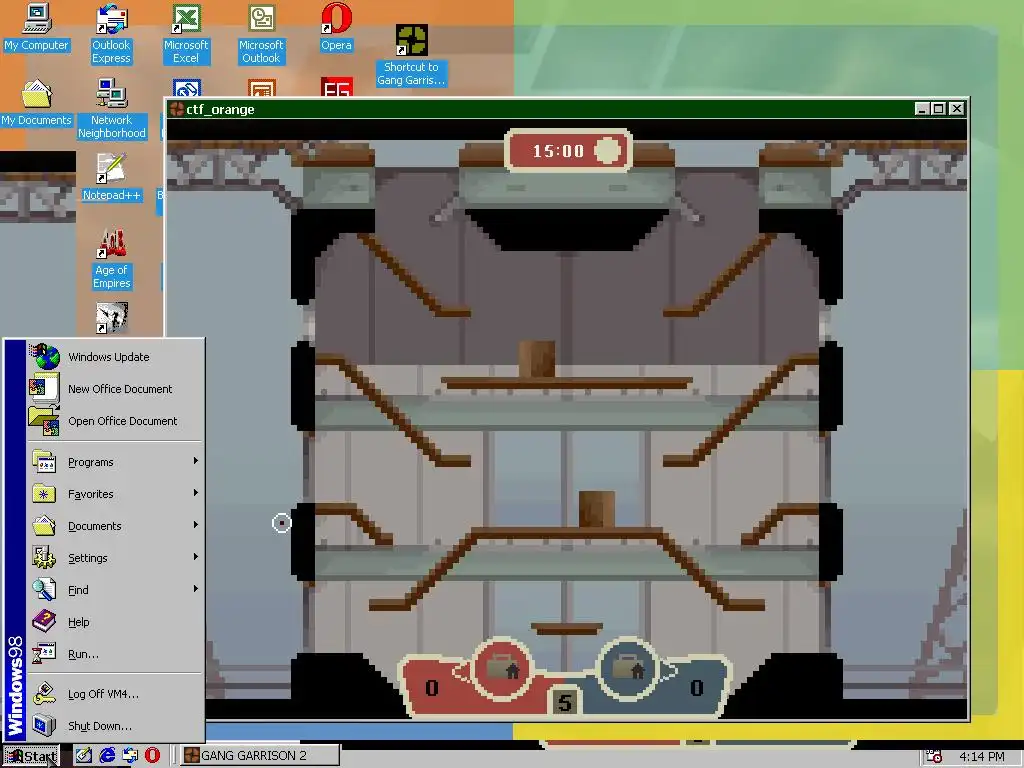
Task: Click the 4:14 PM taskbar clock
Action: [x=982, y=756]
